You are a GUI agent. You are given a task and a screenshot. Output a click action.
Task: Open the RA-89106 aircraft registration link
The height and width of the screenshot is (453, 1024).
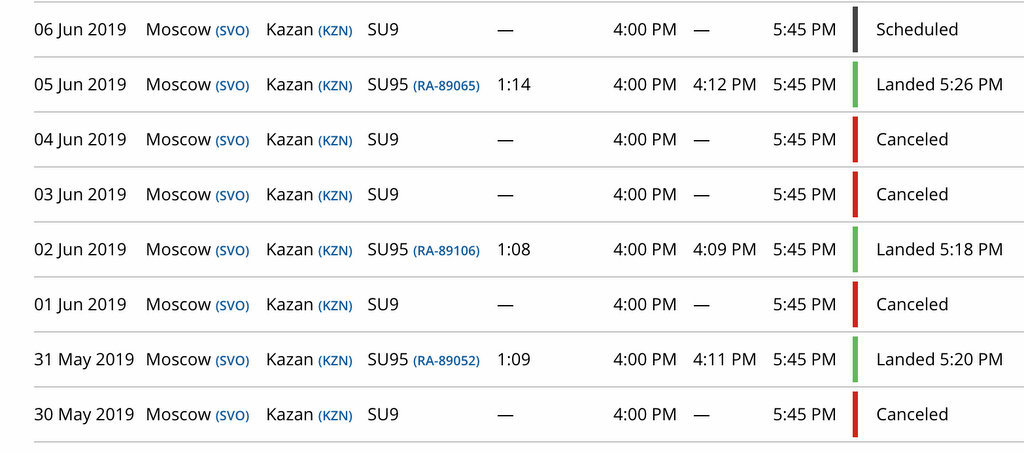click(446, 251)
